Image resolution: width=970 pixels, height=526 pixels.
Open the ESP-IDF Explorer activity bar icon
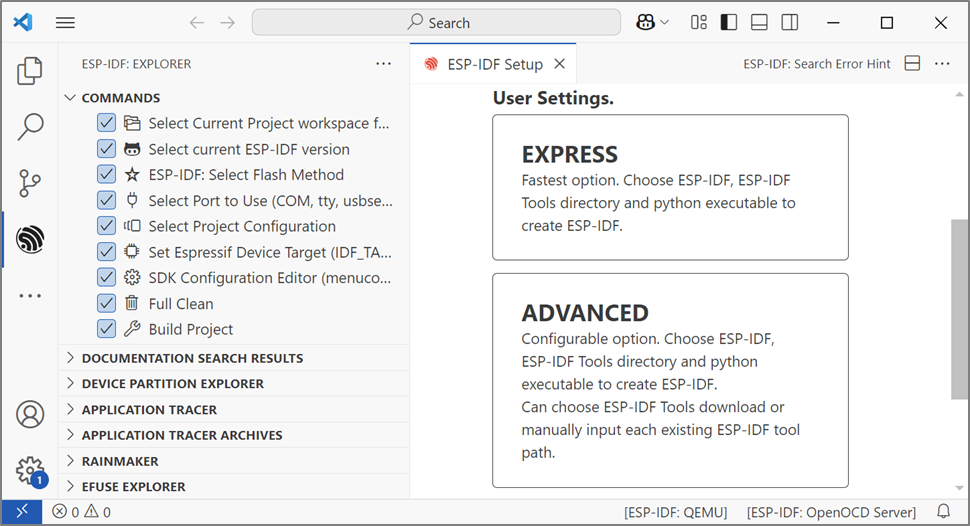tap(30, 239)
